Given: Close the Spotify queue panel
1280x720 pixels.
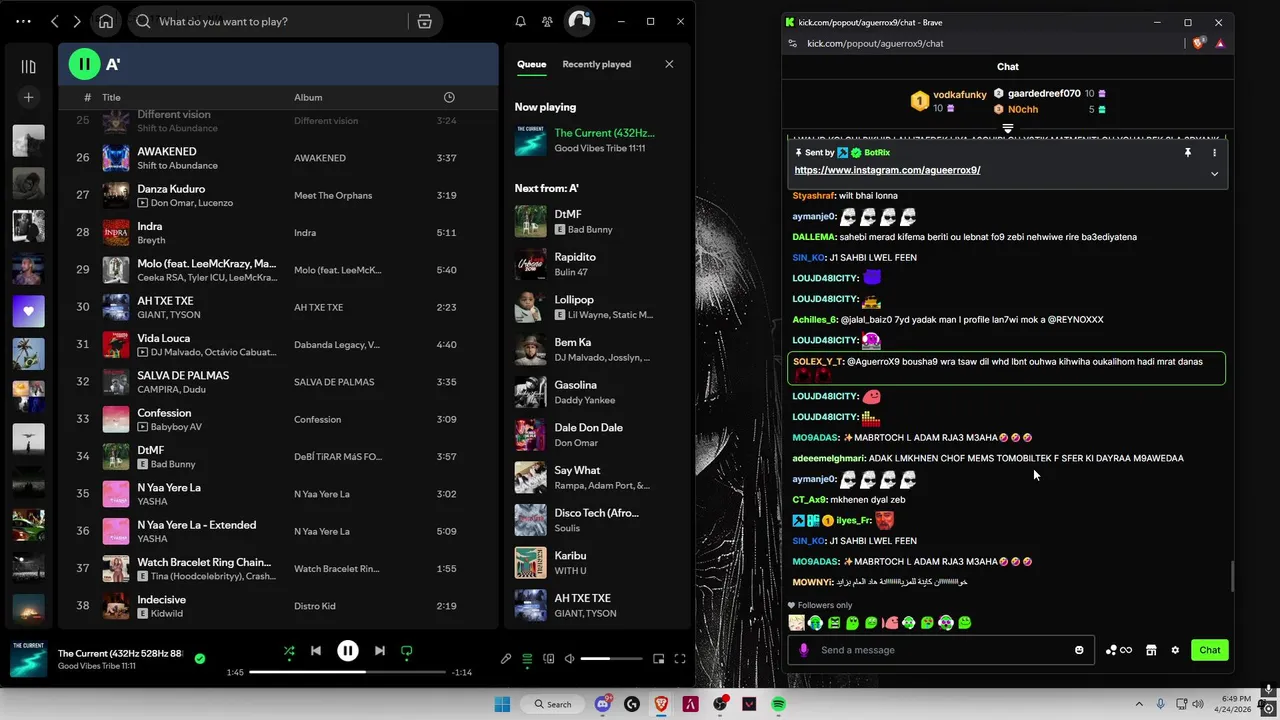Looking at the screenshot, I should 669,64.
